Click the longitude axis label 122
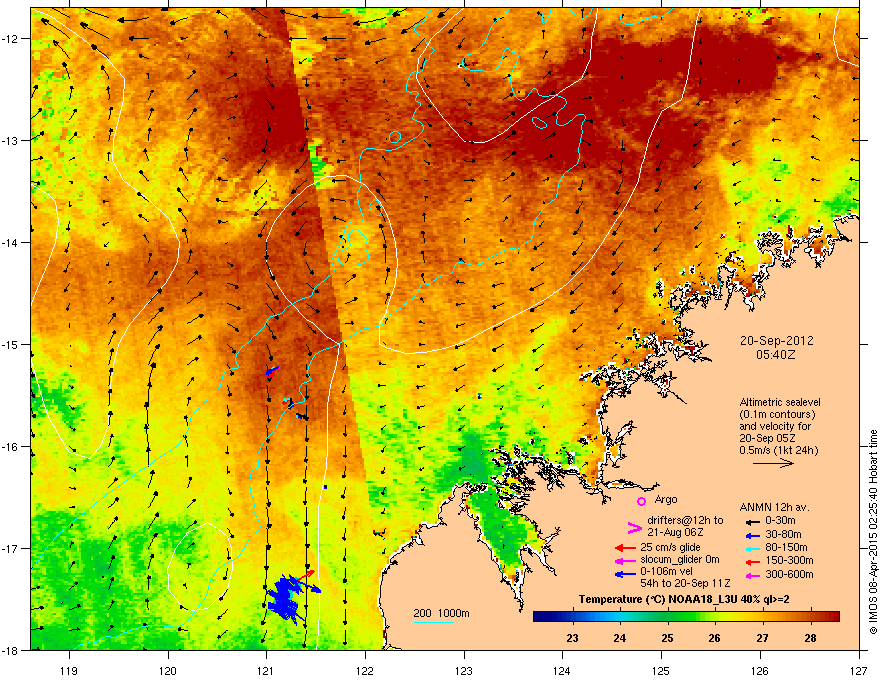The image size is (880, 680). click(x=365, y=670)
